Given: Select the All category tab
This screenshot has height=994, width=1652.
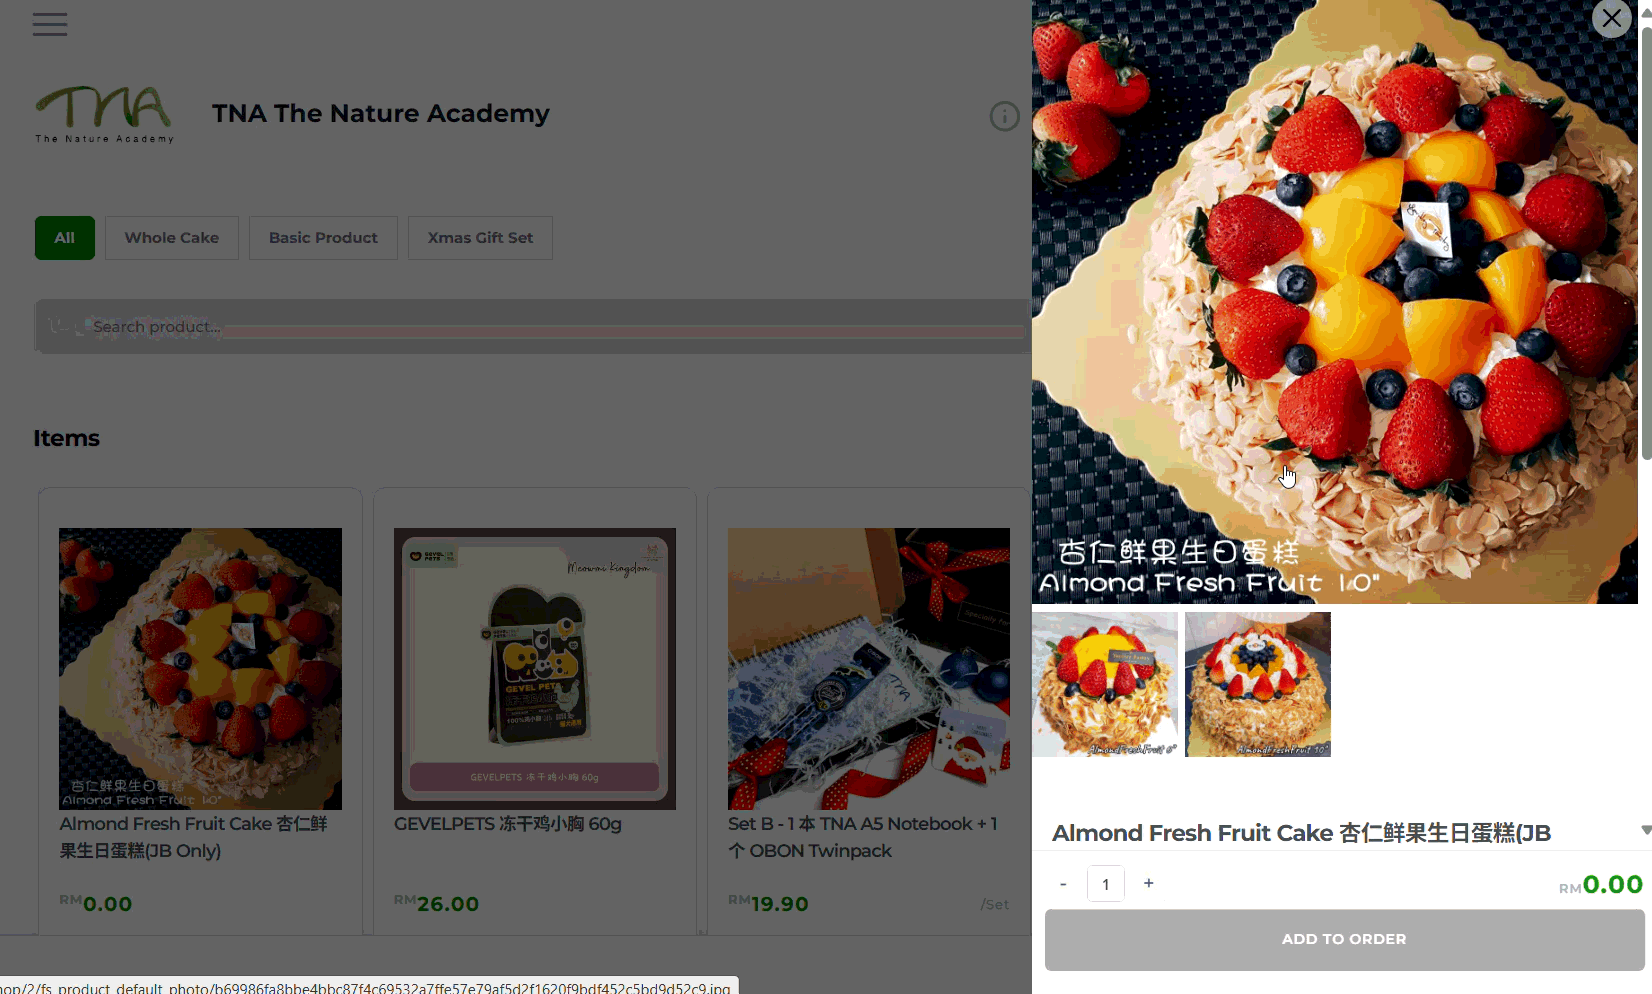Looking at the screenshot, I should (x=65, y=238).
